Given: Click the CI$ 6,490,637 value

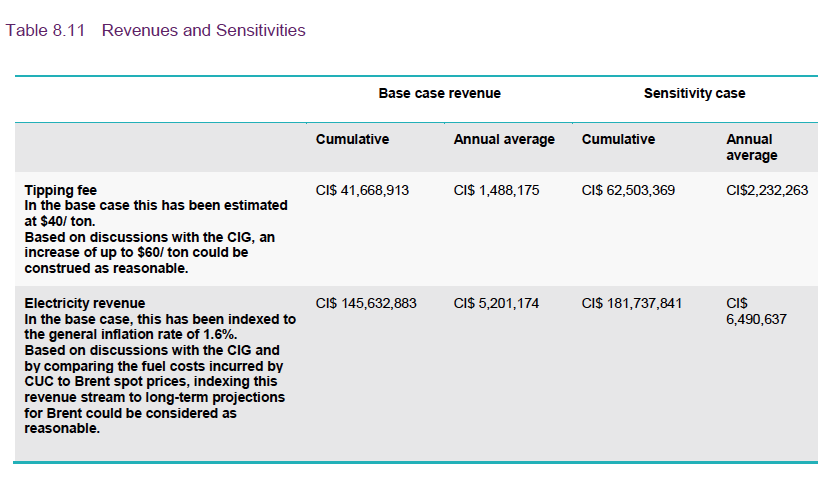Looking at the screenshot, I should pos(758,312).
